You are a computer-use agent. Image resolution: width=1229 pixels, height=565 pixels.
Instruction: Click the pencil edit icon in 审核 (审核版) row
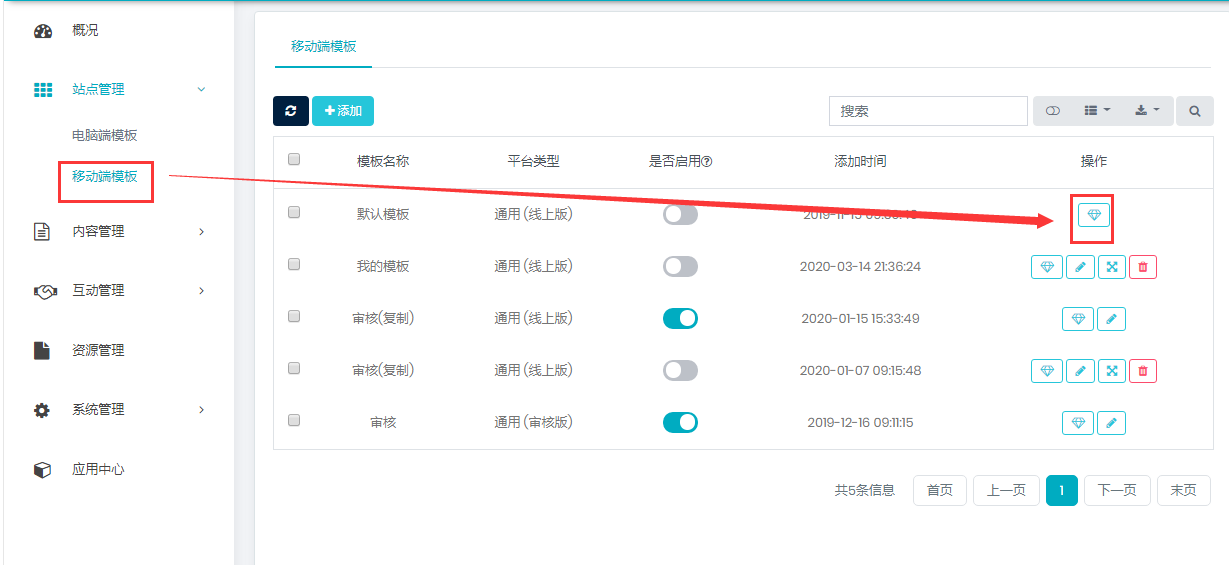(1111, 423)
